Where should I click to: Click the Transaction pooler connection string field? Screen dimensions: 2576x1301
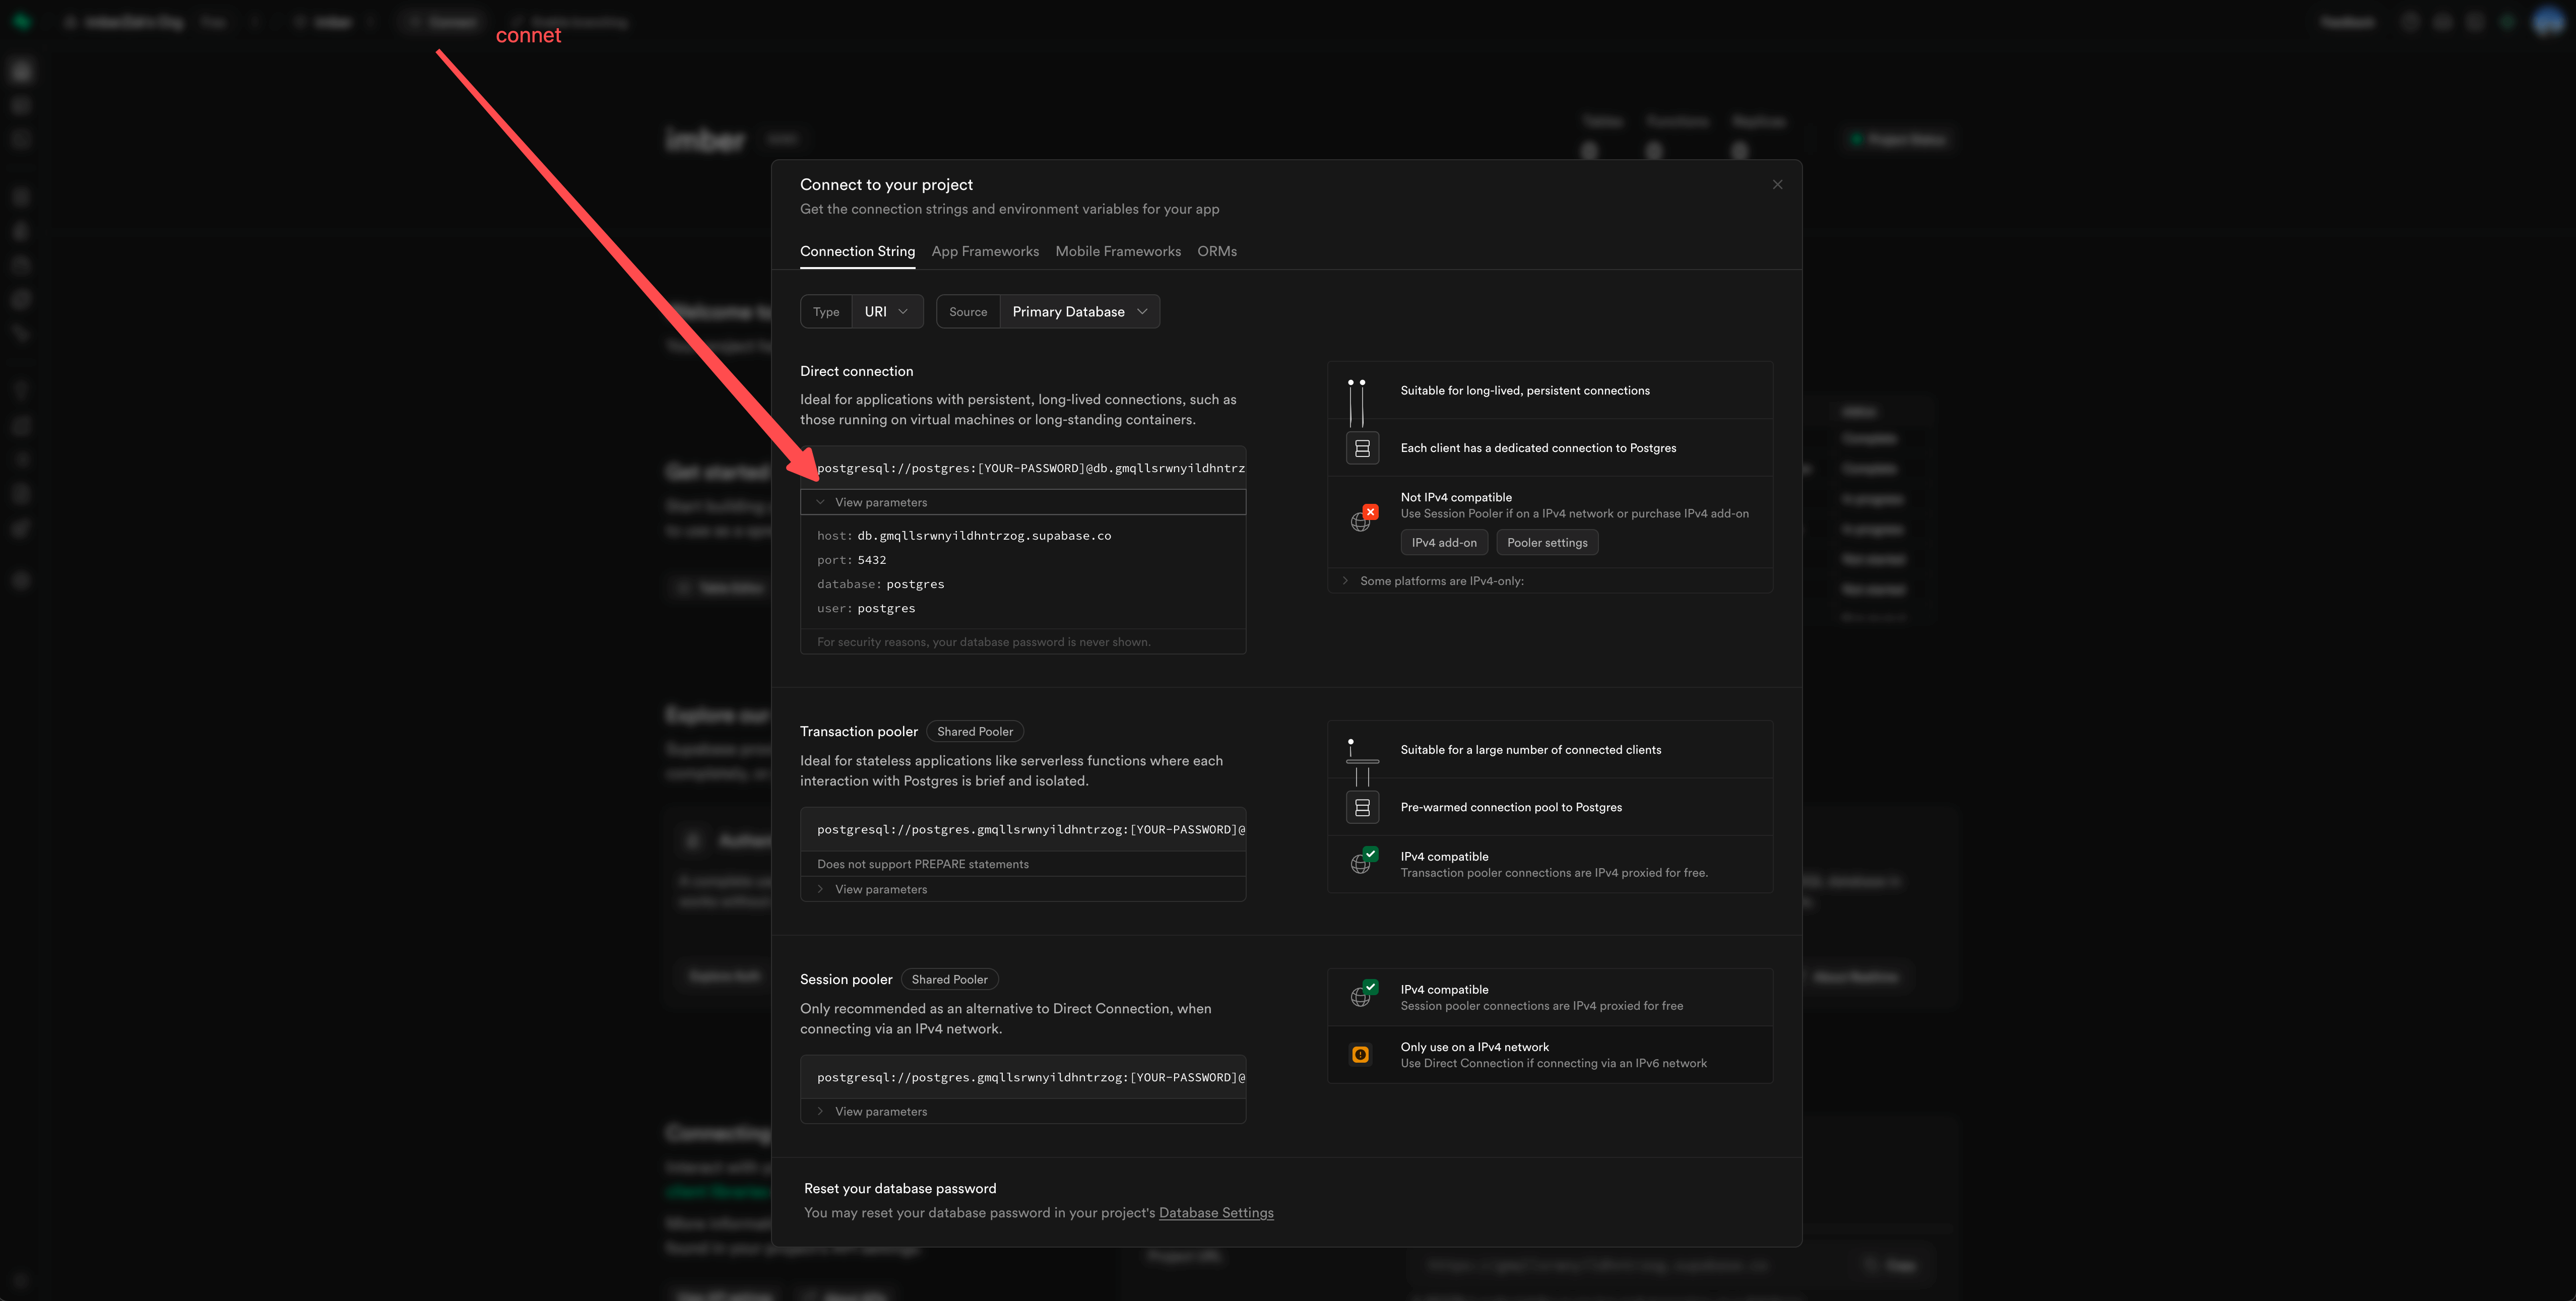[x=1023, y=830]
